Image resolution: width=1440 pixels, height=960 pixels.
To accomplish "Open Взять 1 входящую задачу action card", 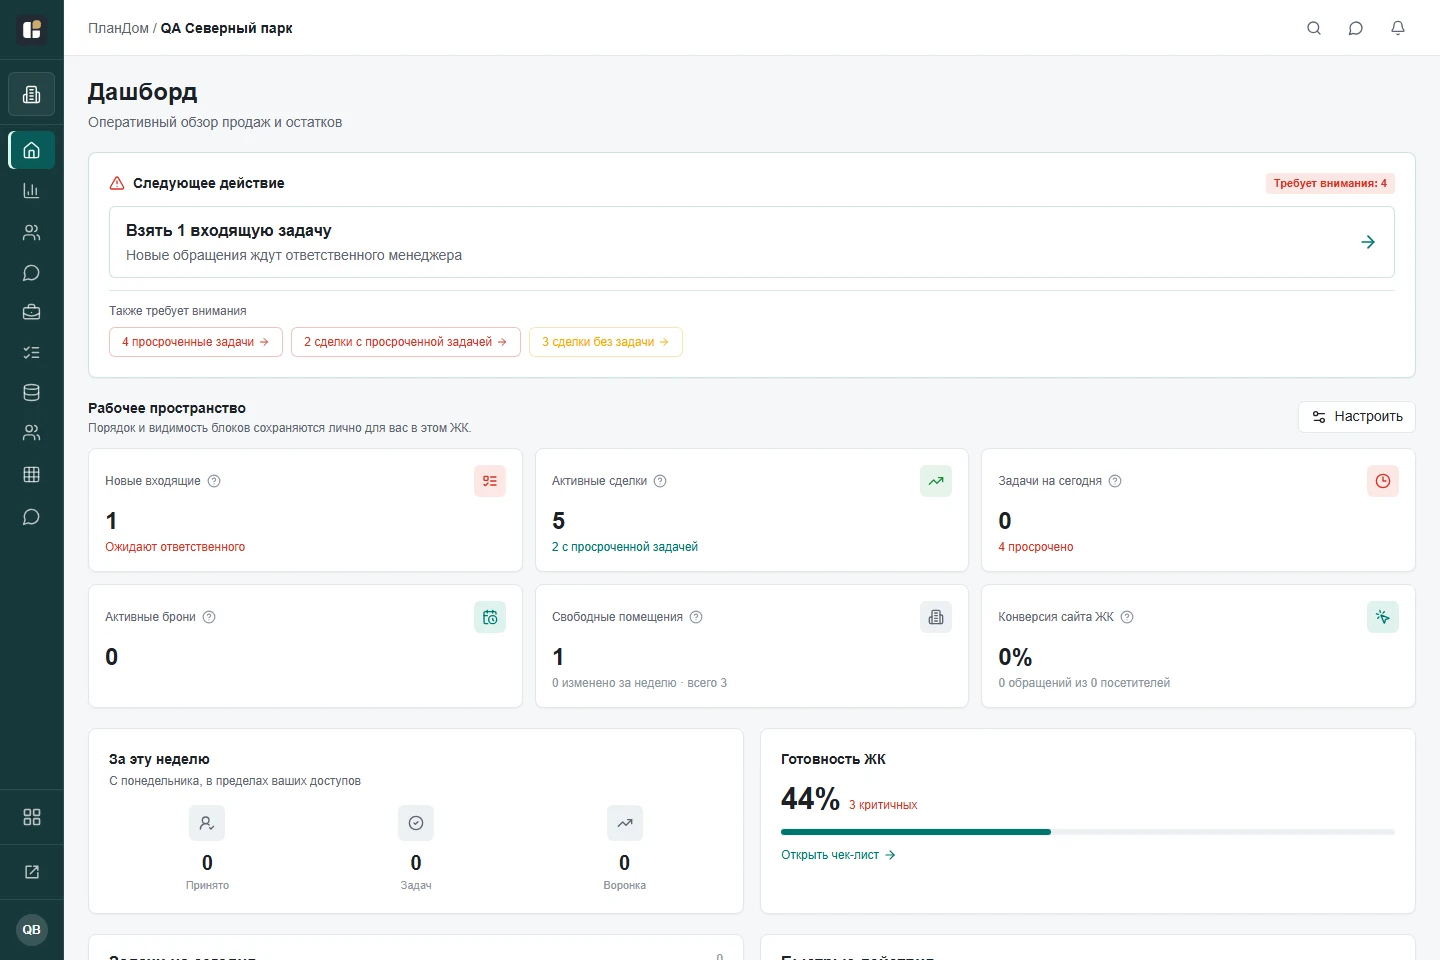I will (752, 242).
